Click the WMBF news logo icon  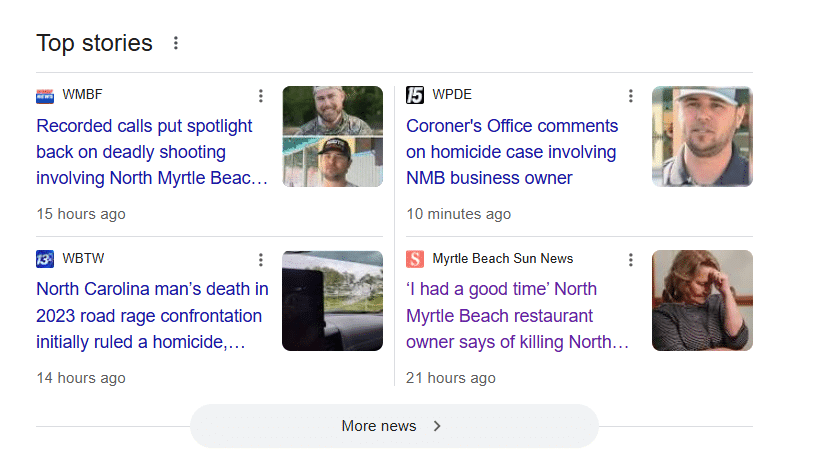pos(45,96)
